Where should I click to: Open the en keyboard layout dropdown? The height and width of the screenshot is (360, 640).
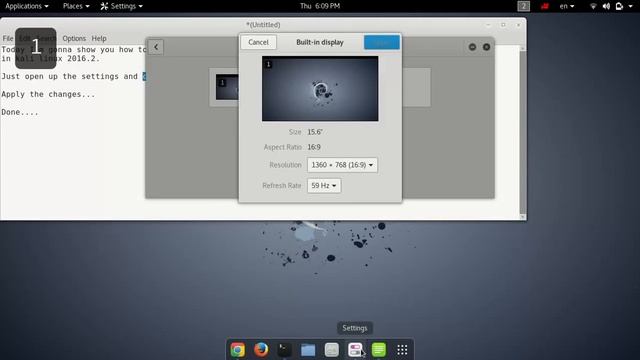(x=567, y=6)
